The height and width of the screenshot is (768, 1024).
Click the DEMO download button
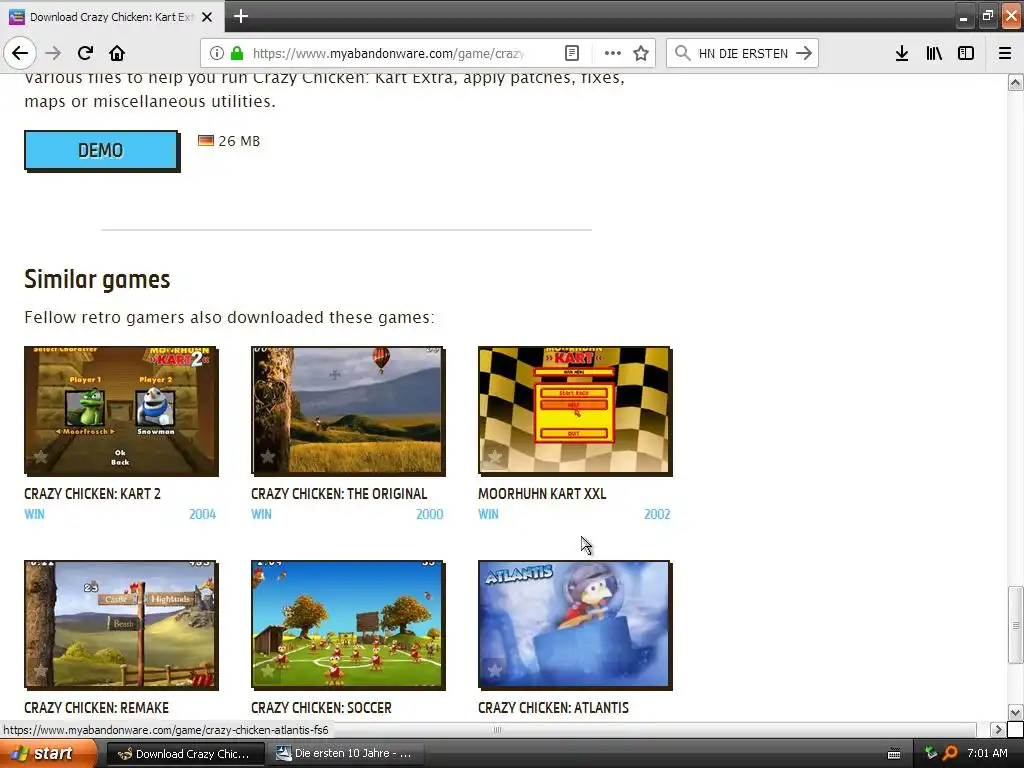tap(101, 150)
